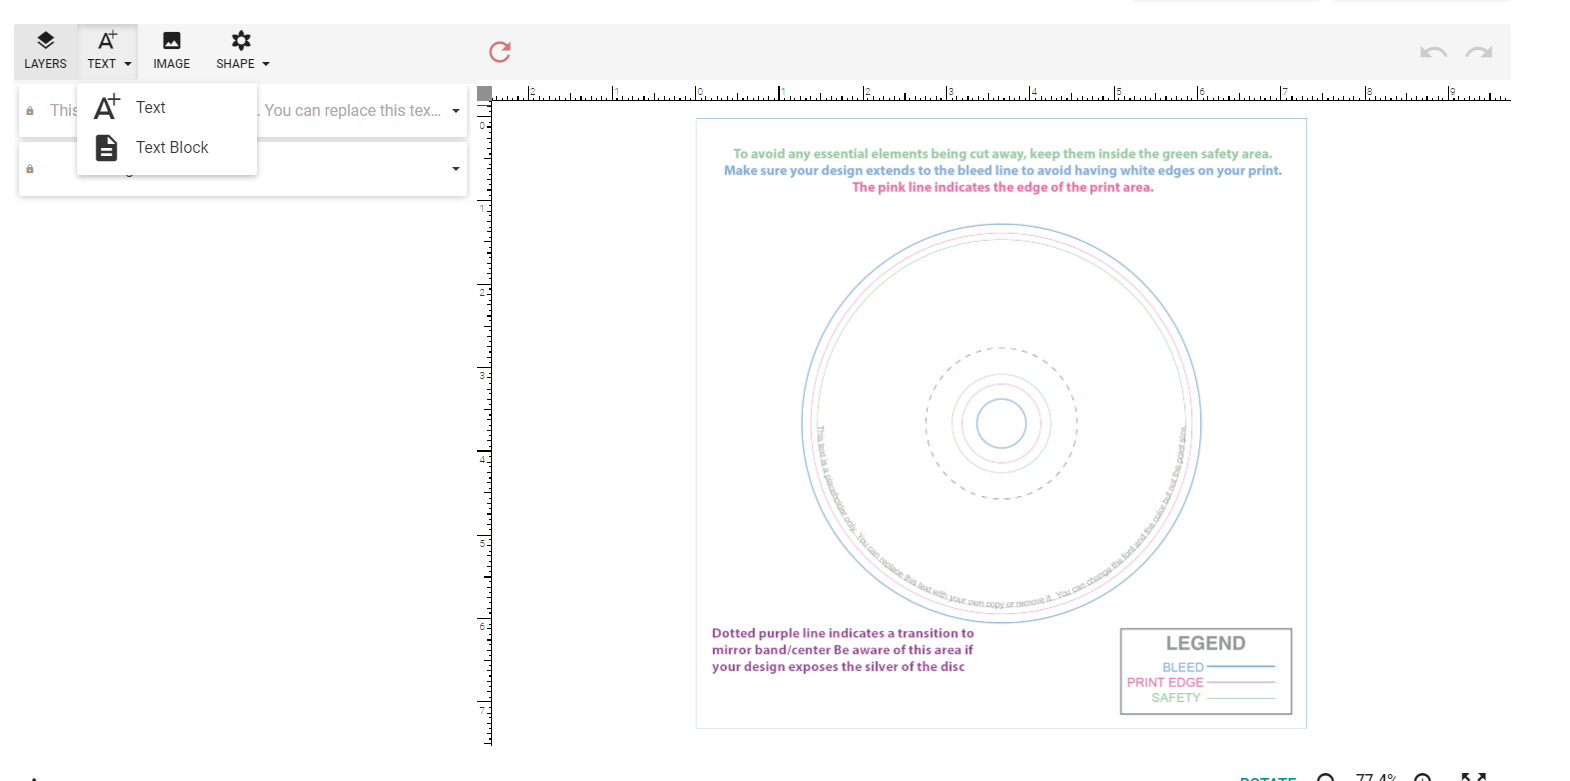This screenshot has width=1570, height=781.
Task: Click the 'LEGEND' heading on the canvas
Action: pos(1206,643)
